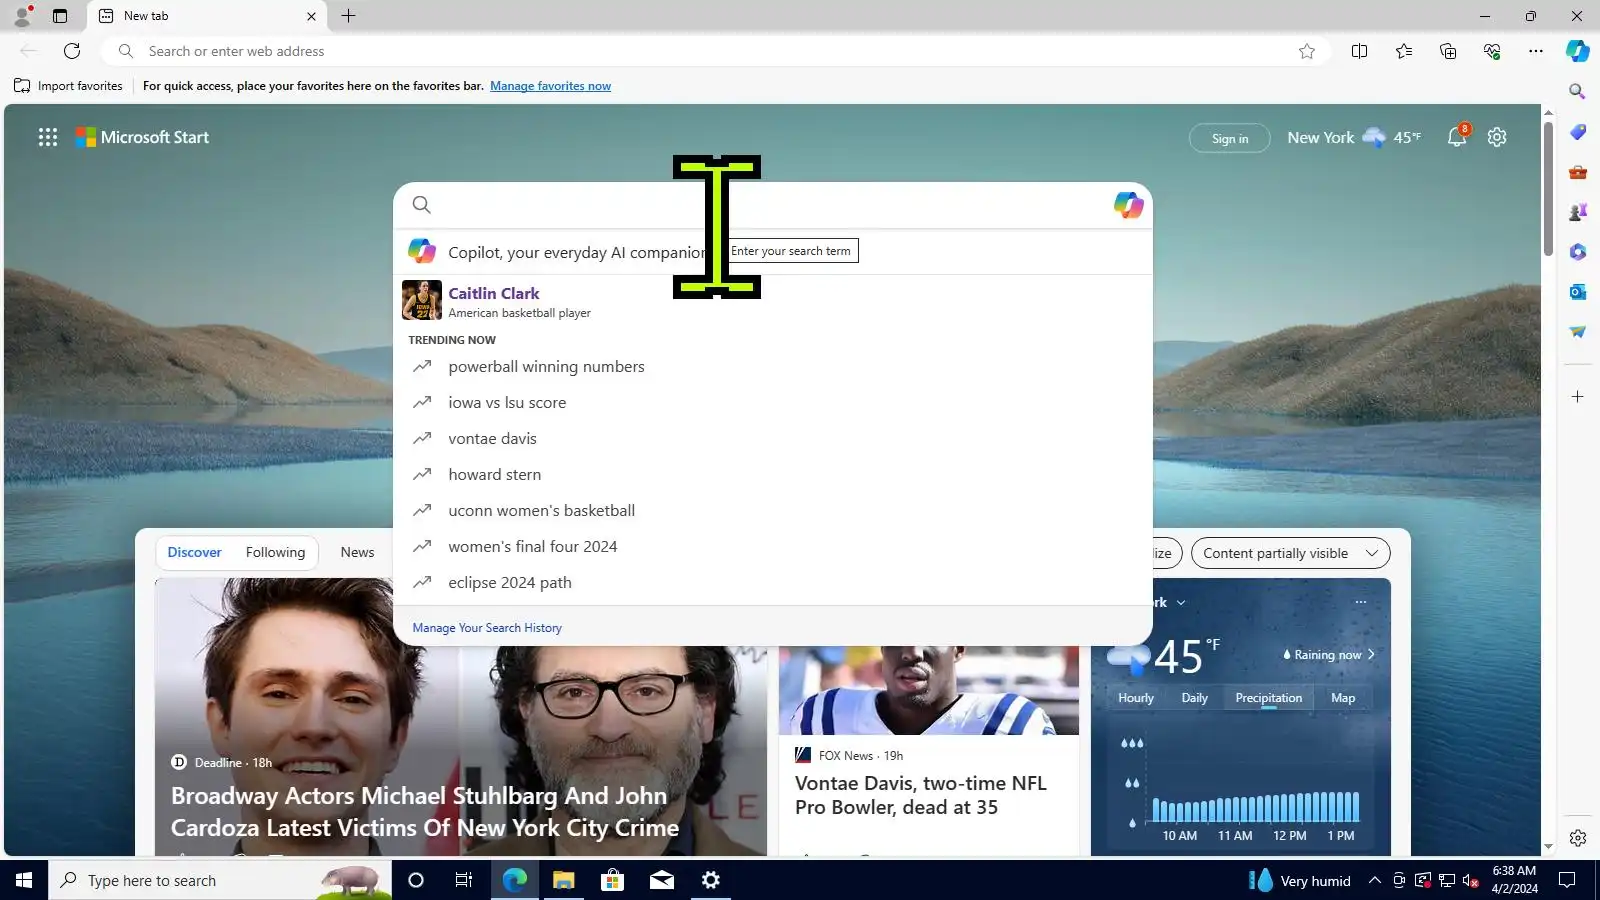Open the Settings and more menu
The image size is (1600, 900).
pyautogui.click(x=1536, y=51)
